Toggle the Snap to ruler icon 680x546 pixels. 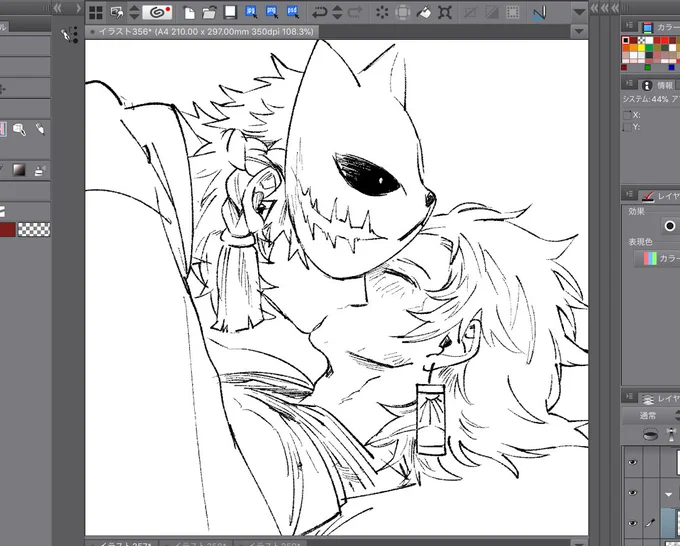pyautogui.click(x=539, y=13)
